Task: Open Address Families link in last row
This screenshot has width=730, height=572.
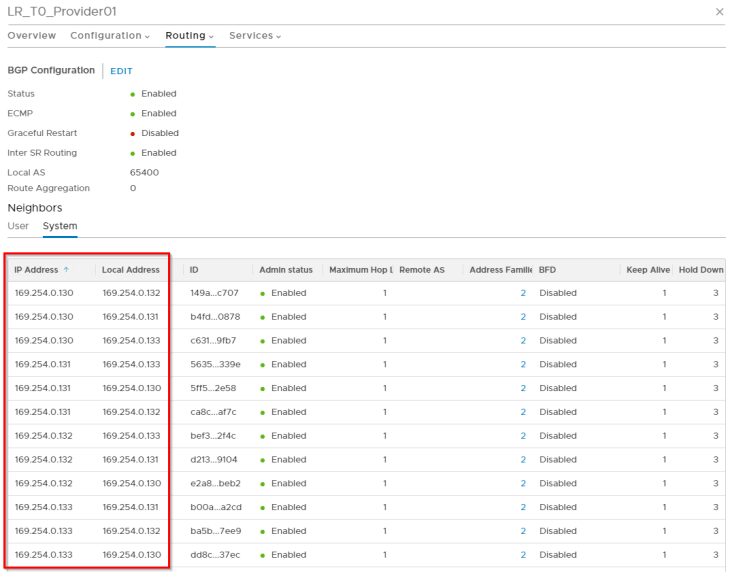Action: (x=522, y=555)
